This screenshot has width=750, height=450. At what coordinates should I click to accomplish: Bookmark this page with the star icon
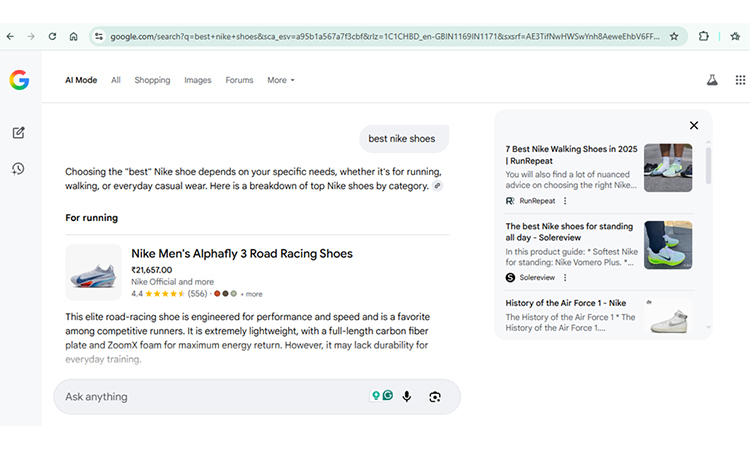[x=674, y=36]
